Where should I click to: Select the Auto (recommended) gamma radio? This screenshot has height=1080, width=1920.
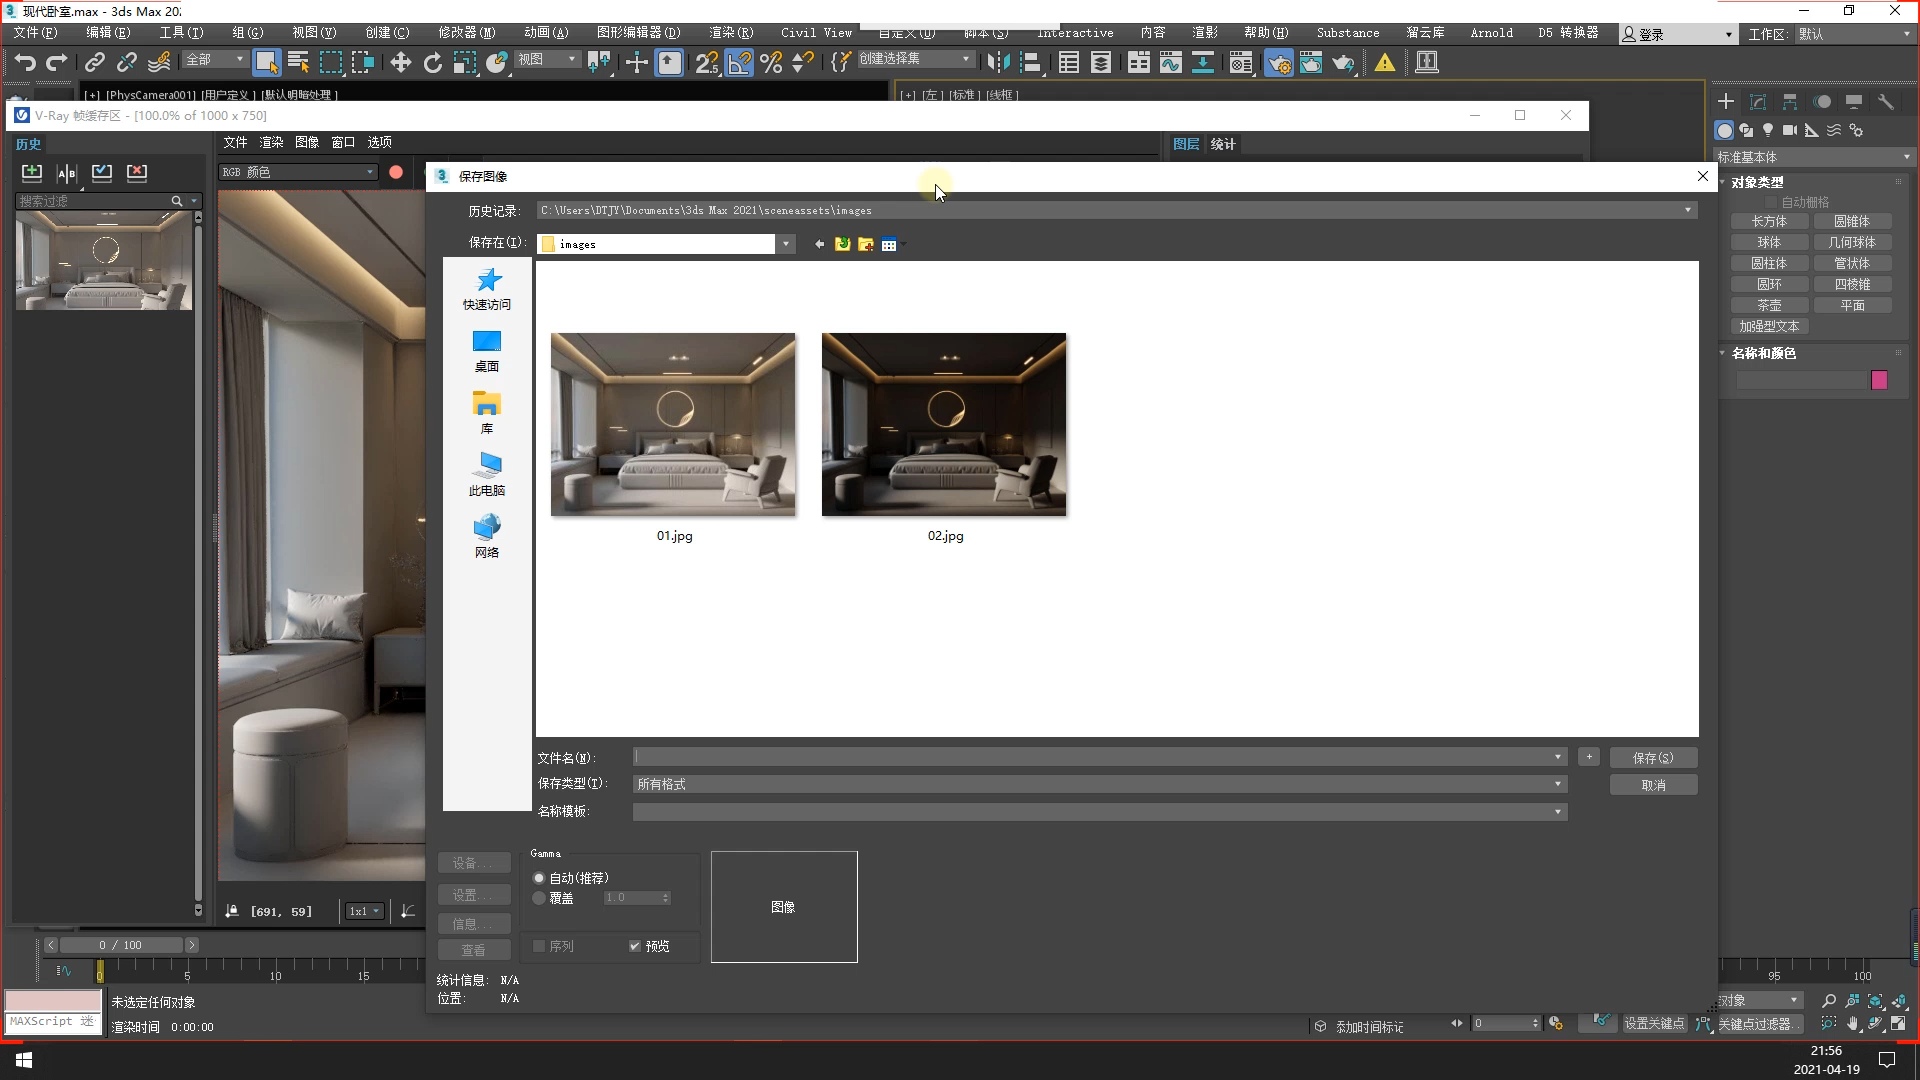point(540,878)
